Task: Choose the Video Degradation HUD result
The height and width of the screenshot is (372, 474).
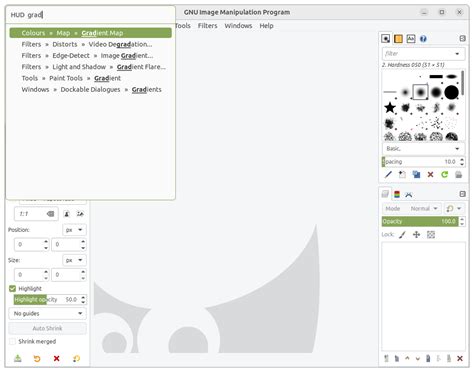Action: coord(90,44)
